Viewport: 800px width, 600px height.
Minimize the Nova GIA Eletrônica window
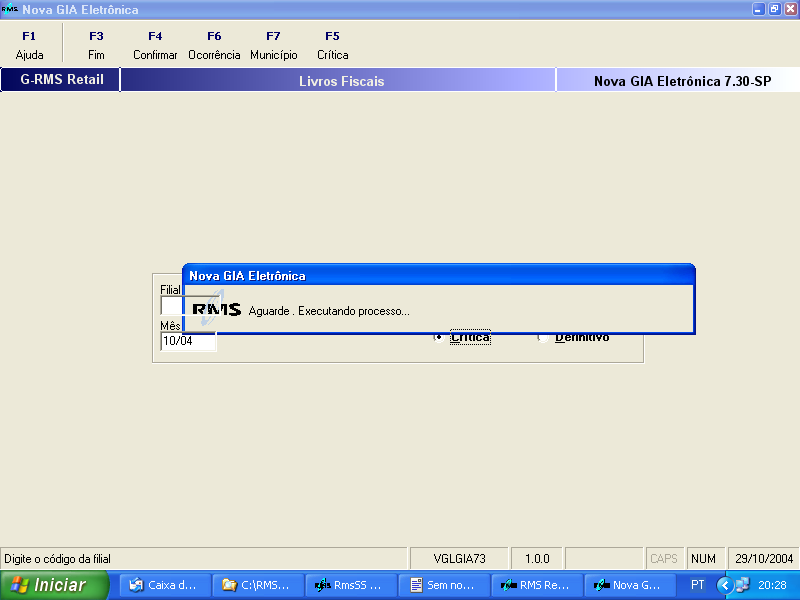coord(759,9)
